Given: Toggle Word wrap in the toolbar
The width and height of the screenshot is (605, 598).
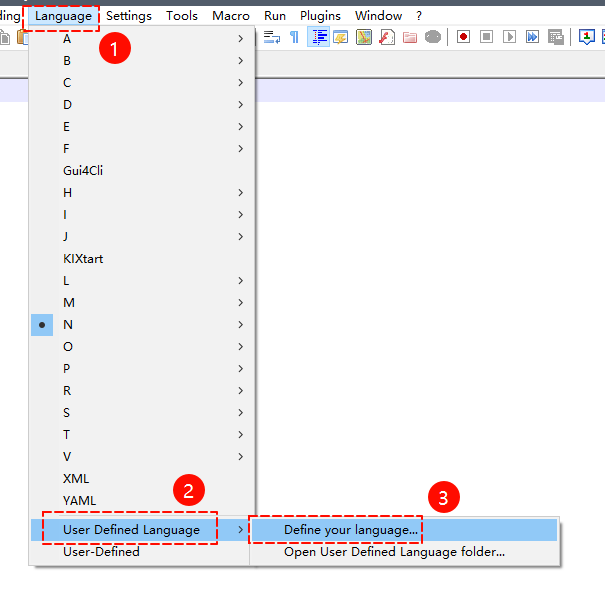Looking at the screenshot, I should point(272,37).
